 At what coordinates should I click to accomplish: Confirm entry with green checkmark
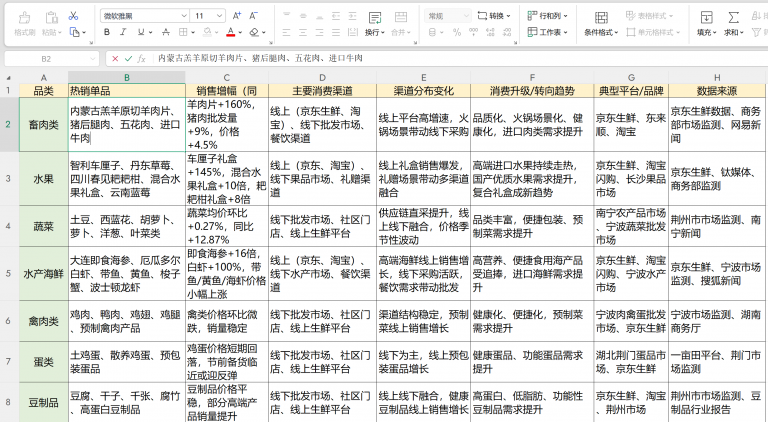point(128,59)
